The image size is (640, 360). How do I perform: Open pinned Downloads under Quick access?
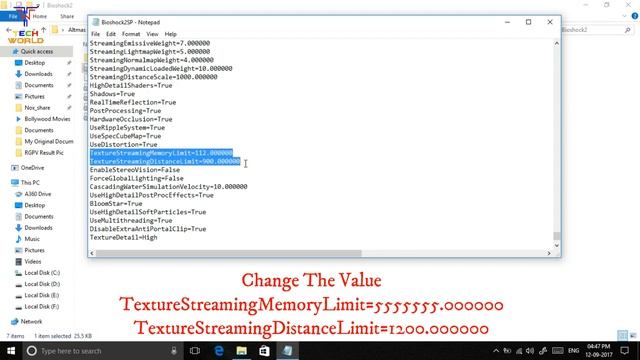pyautogui.click(x=38, y=74)
